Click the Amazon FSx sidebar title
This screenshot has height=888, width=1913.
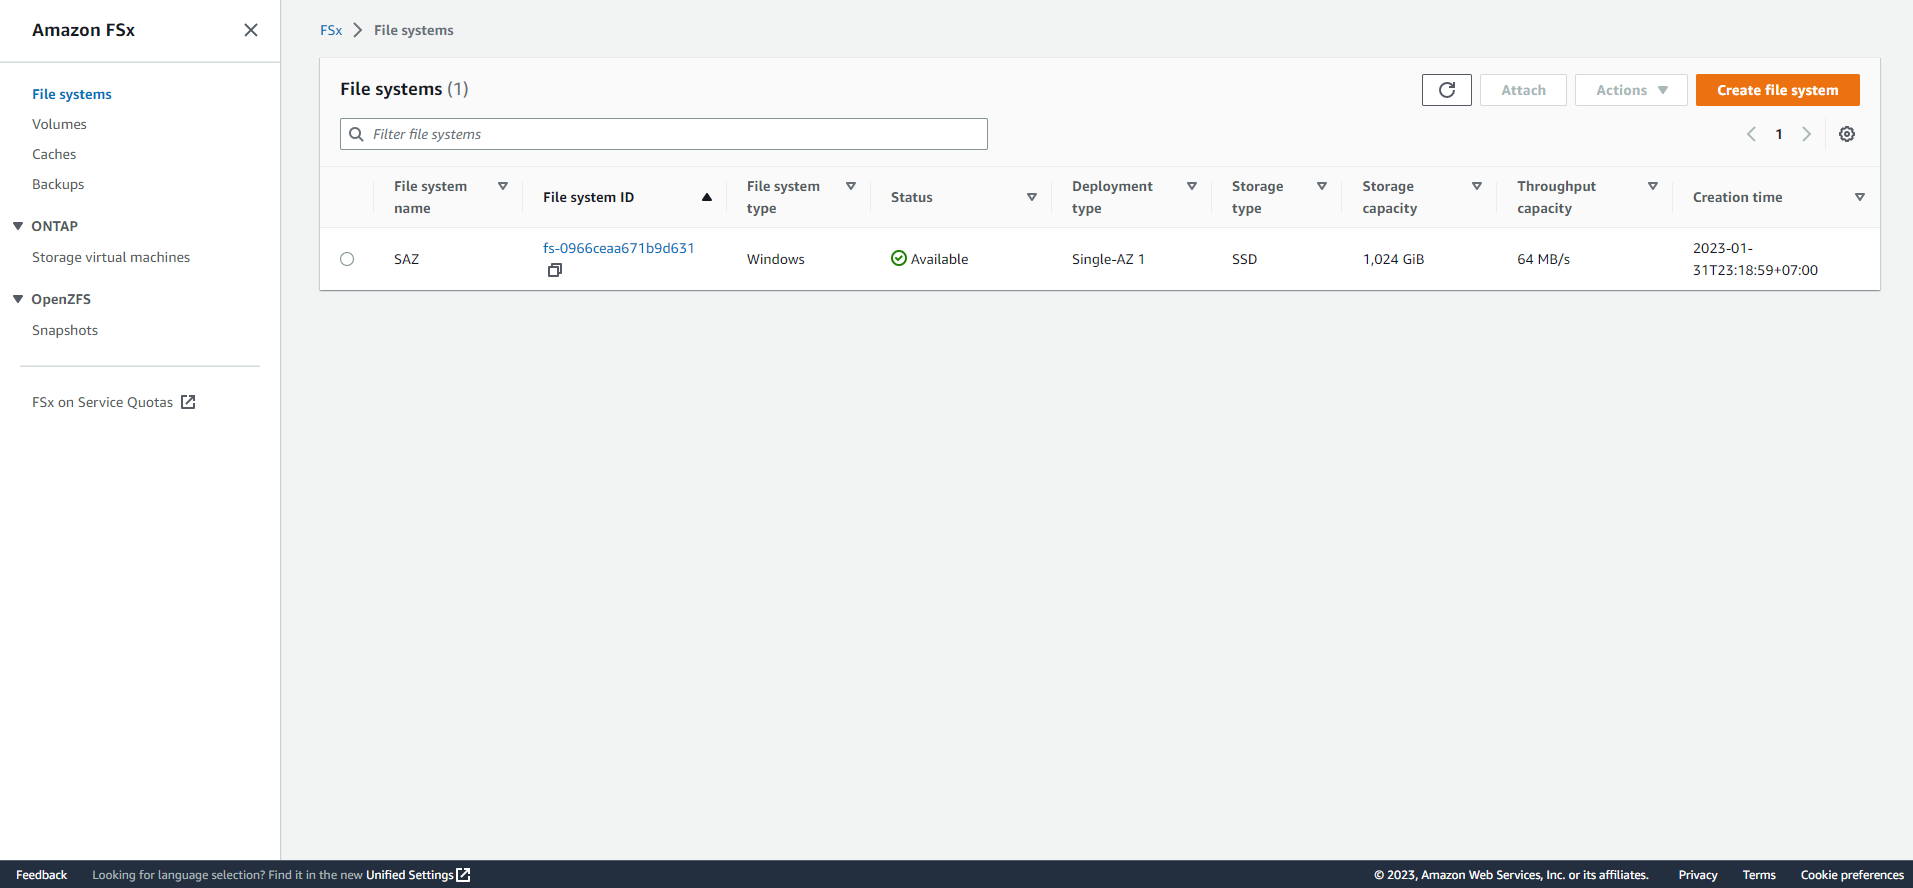(83, 30)
